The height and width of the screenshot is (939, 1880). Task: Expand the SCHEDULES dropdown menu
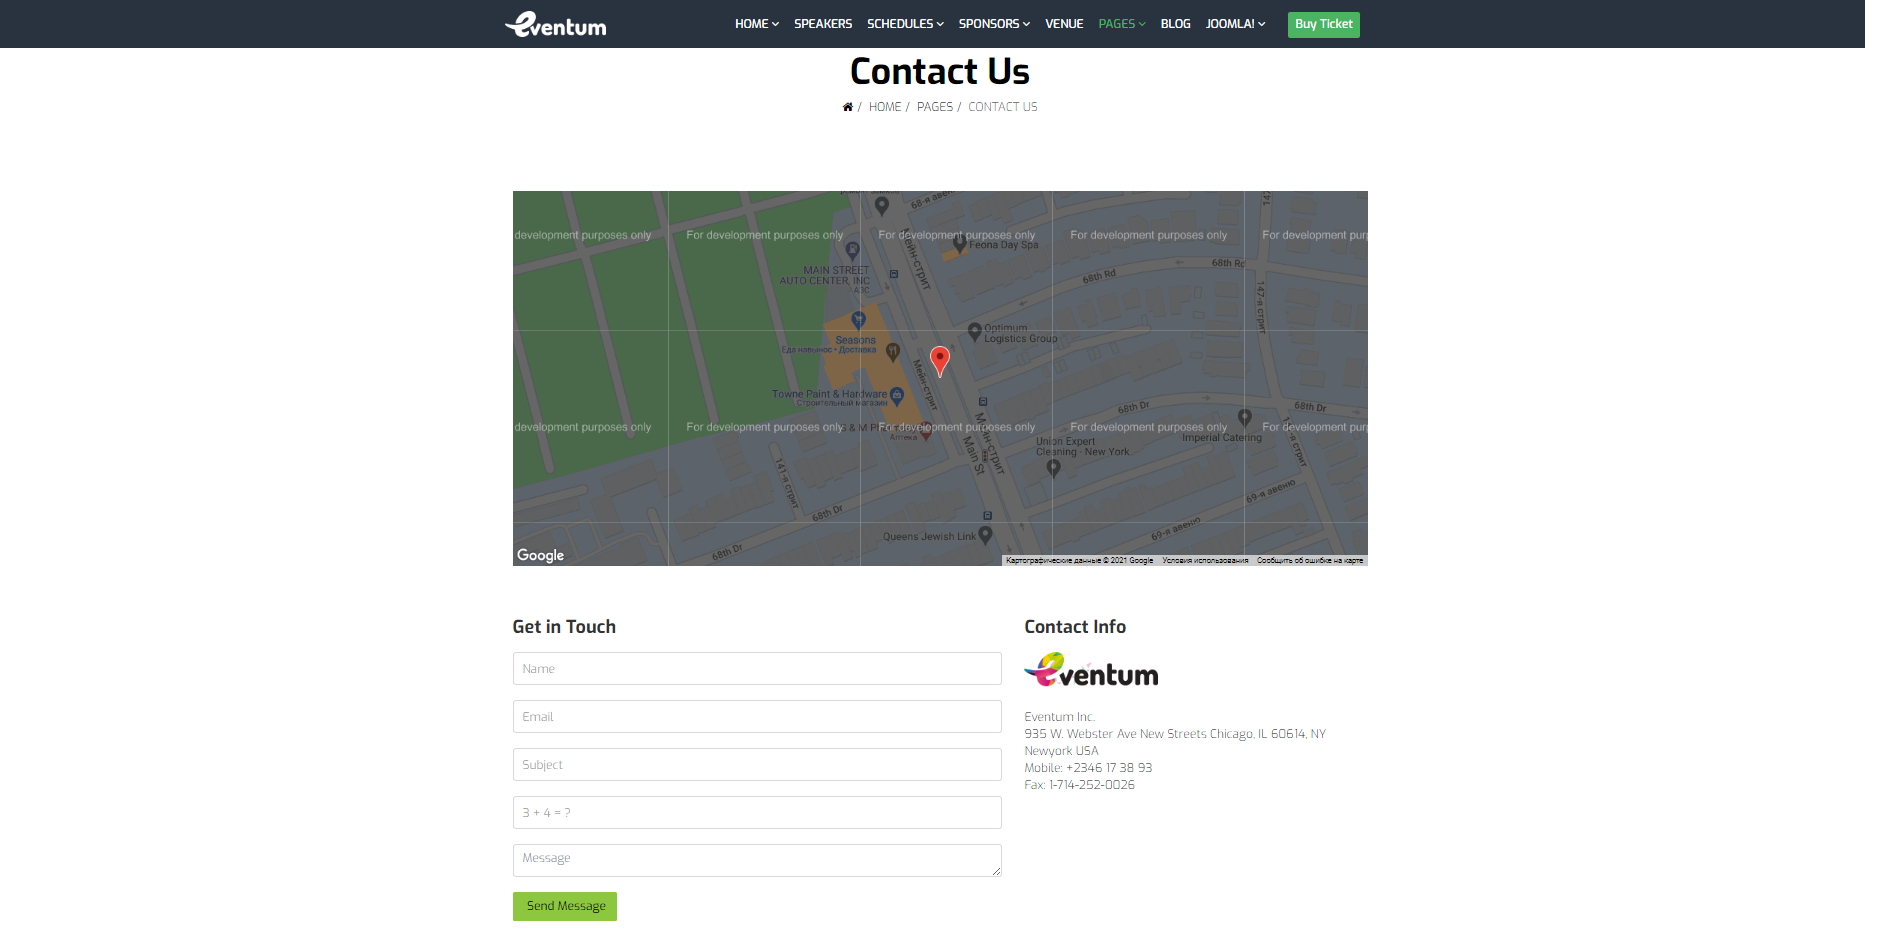click(x=905, y=24)
